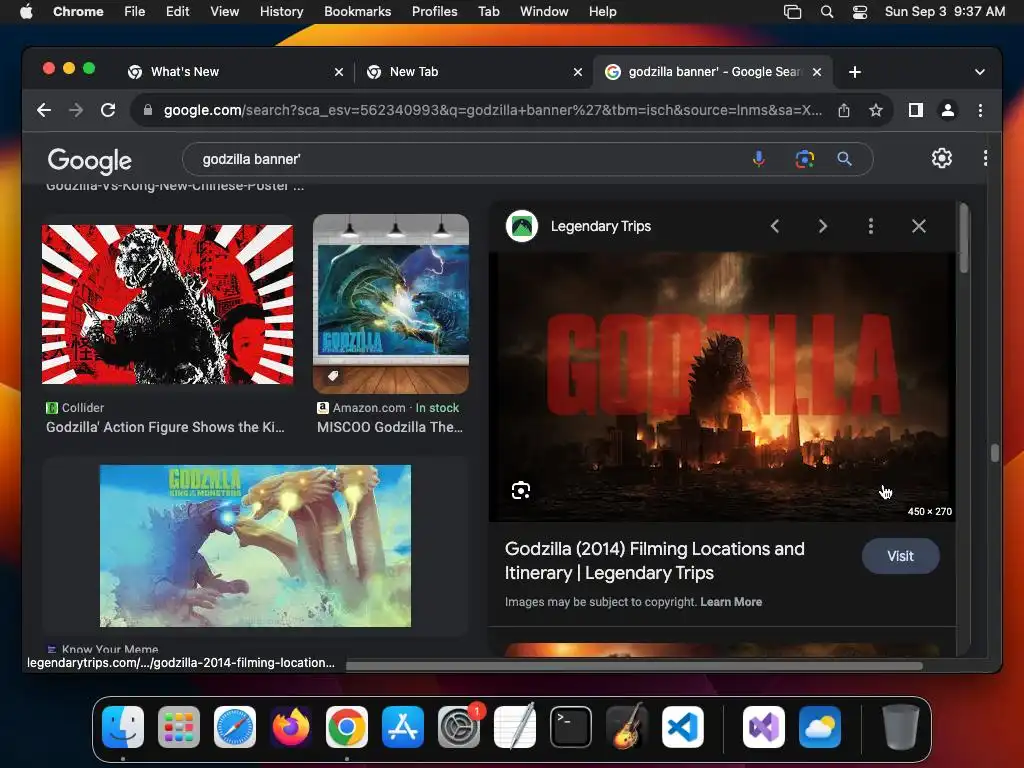
Task: Click the horizontal scrollbar at bottom
Action: tap(634, 666)
